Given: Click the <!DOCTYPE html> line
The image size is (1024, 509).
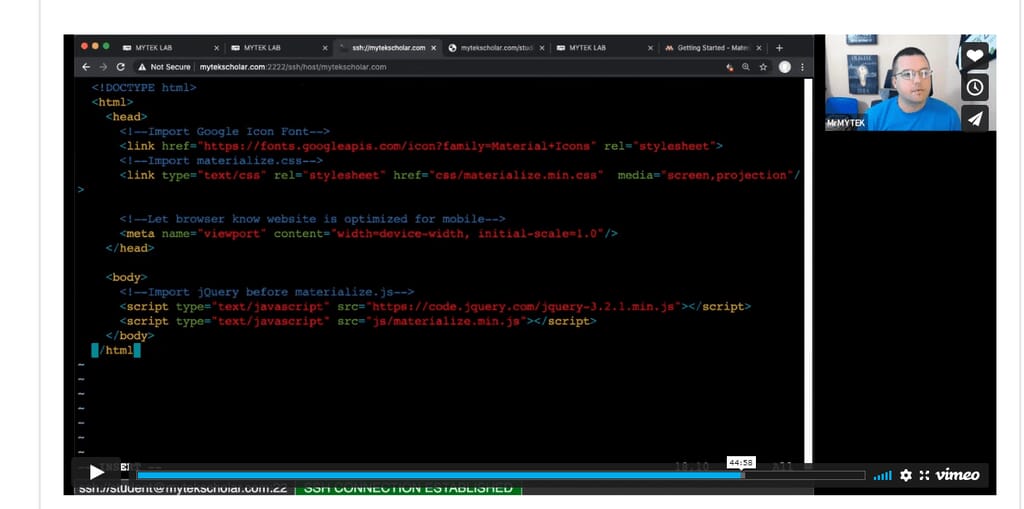Looking at the screenshot, I should (x=144, y=88).
